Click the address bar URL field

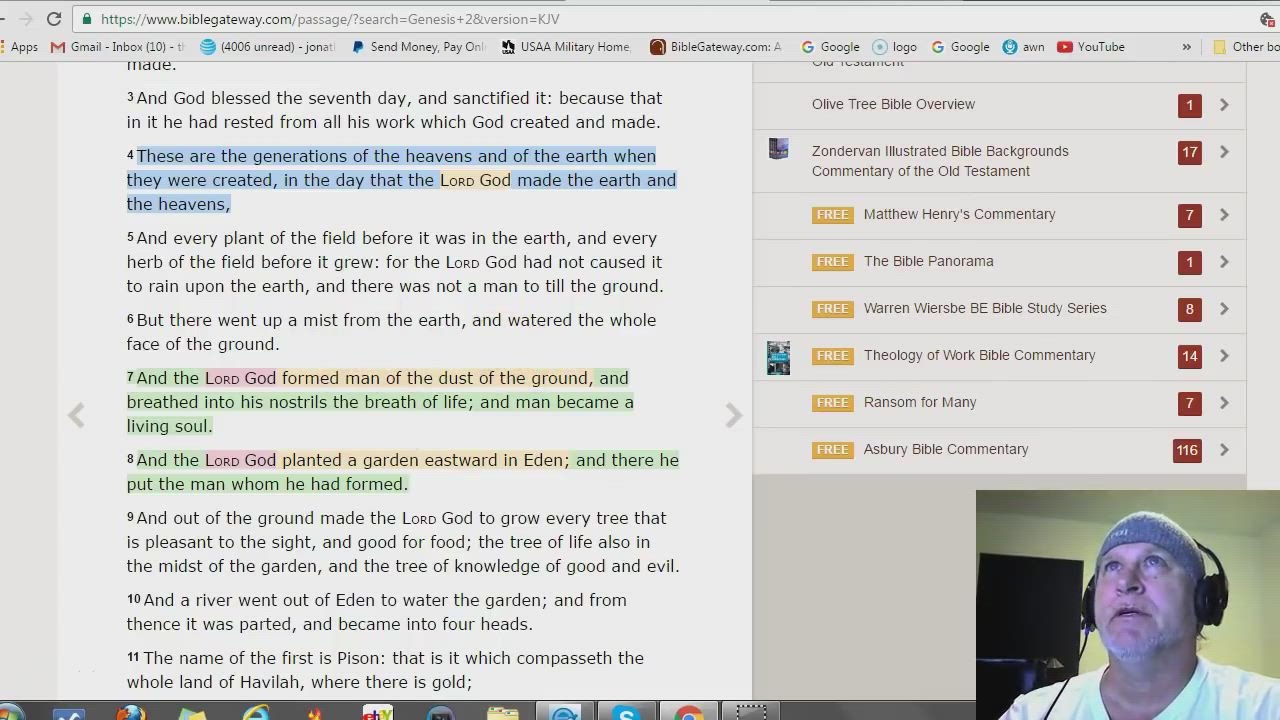coord(600,19)
